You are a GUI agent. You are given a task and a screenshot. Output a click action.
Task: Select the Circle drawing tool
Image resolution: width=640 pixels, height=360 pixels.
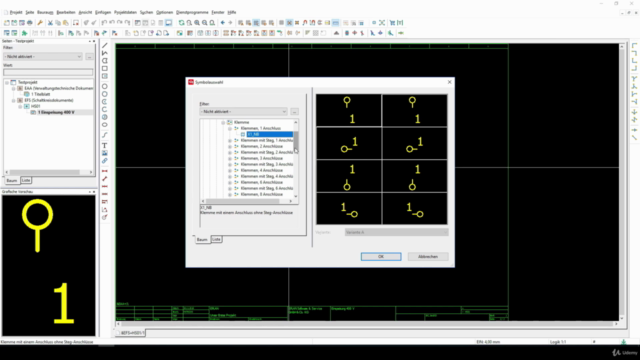pos(105,87)
